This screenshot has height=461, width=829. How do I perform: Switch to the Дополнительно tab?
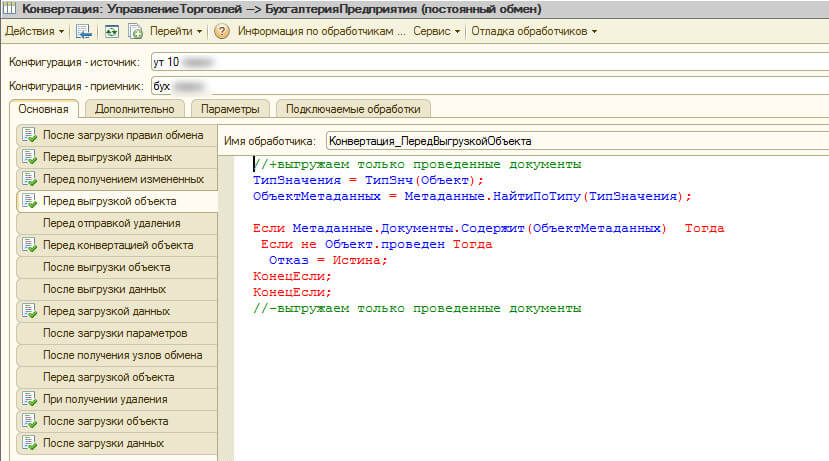coord(135,109)
